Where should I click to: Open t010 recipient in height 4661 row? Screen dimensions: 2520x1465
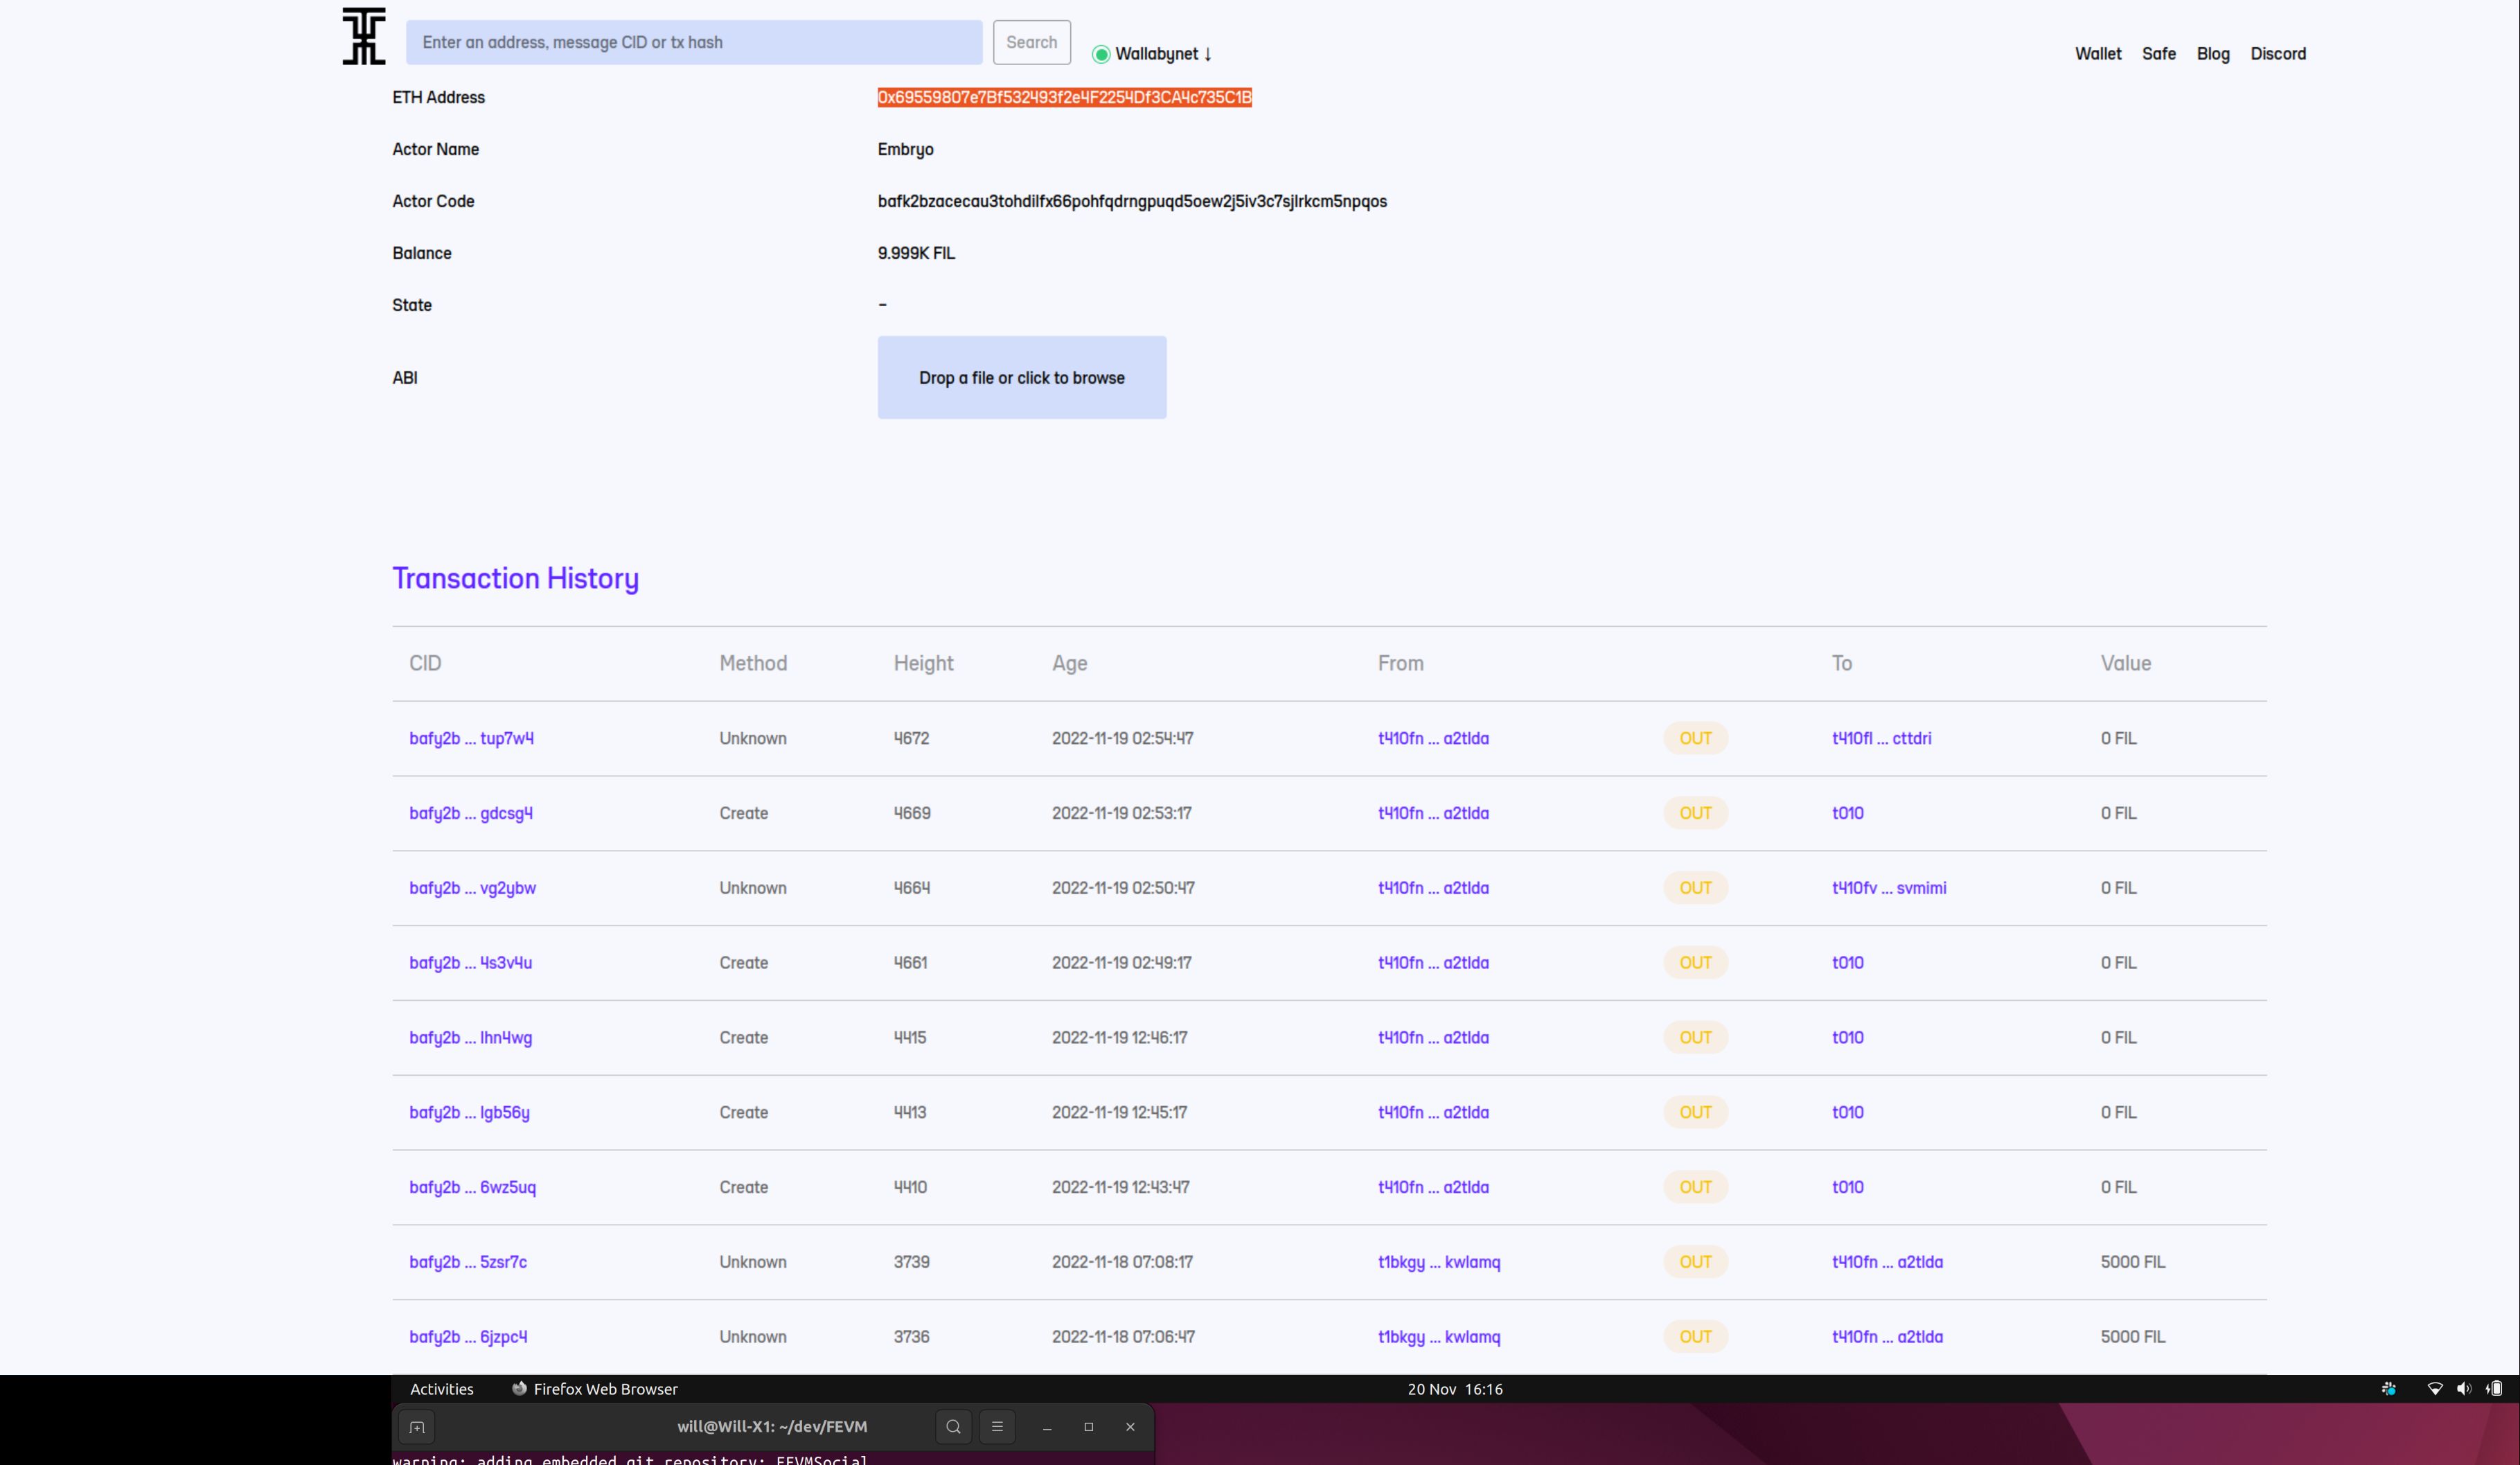pyautogui.click(x=1847, y=963)
